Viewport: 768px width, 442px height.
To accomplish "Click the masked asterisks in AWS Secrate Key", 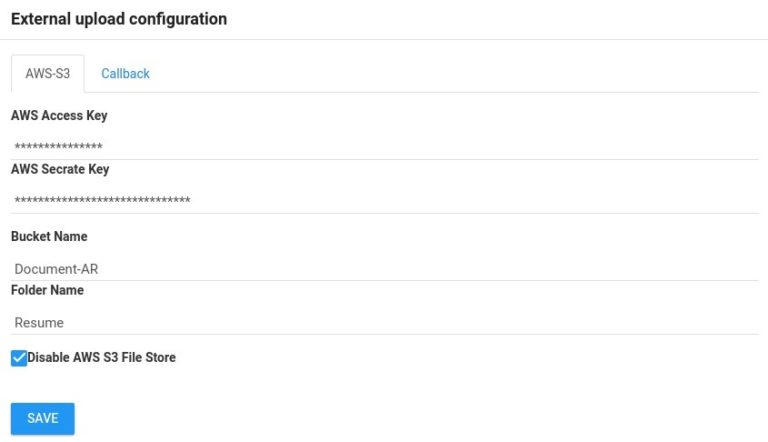I will click(x=102, y=202).
